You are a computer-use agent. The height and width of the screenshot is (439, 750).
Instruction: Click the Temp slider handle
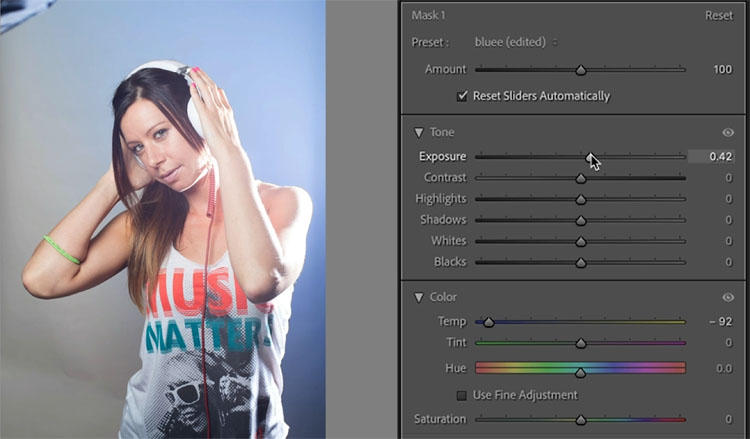coord(488,322)
